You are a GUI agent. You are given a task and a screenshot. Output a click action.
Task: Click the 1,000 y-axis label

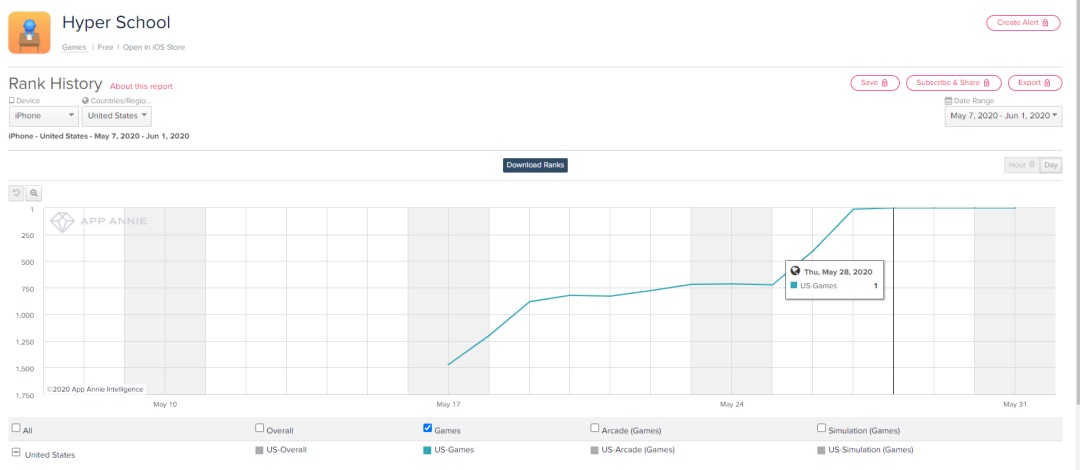(23, 315)
